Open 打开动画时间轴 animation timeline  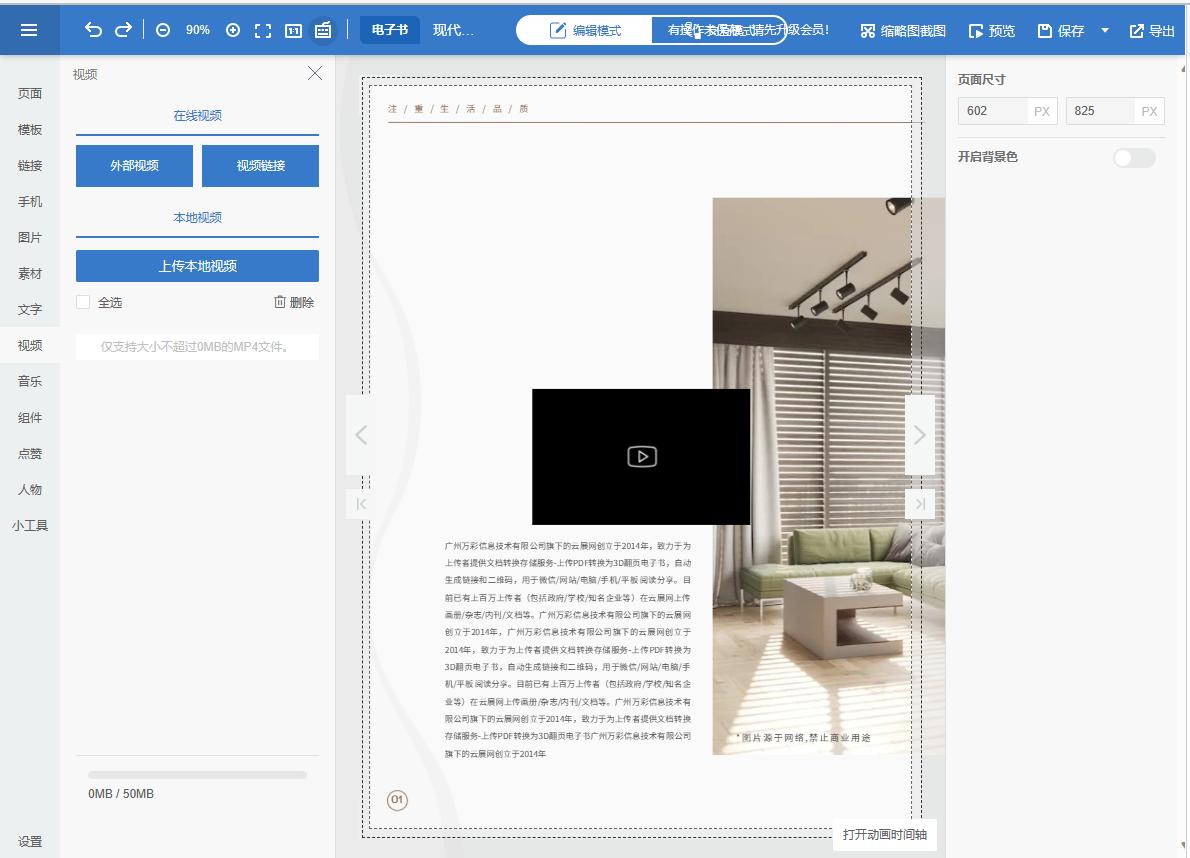click(x=886, y=835)
